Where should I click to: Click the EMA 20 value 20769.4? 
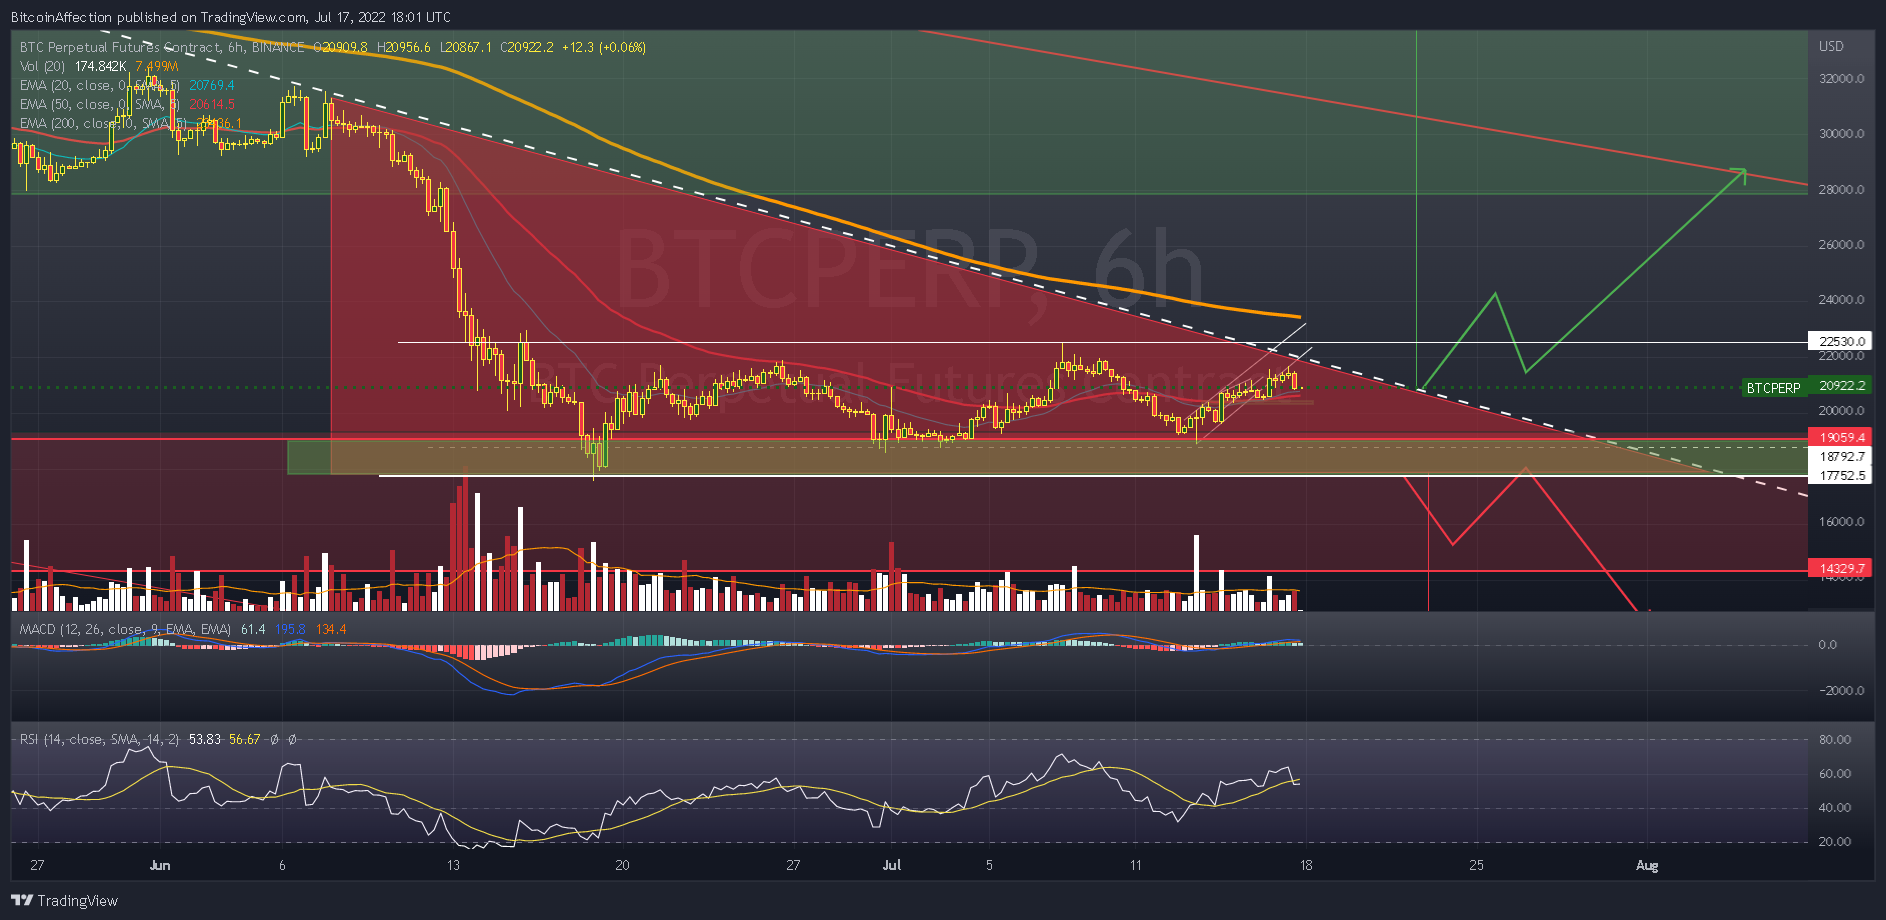click(x=212, y=85)
